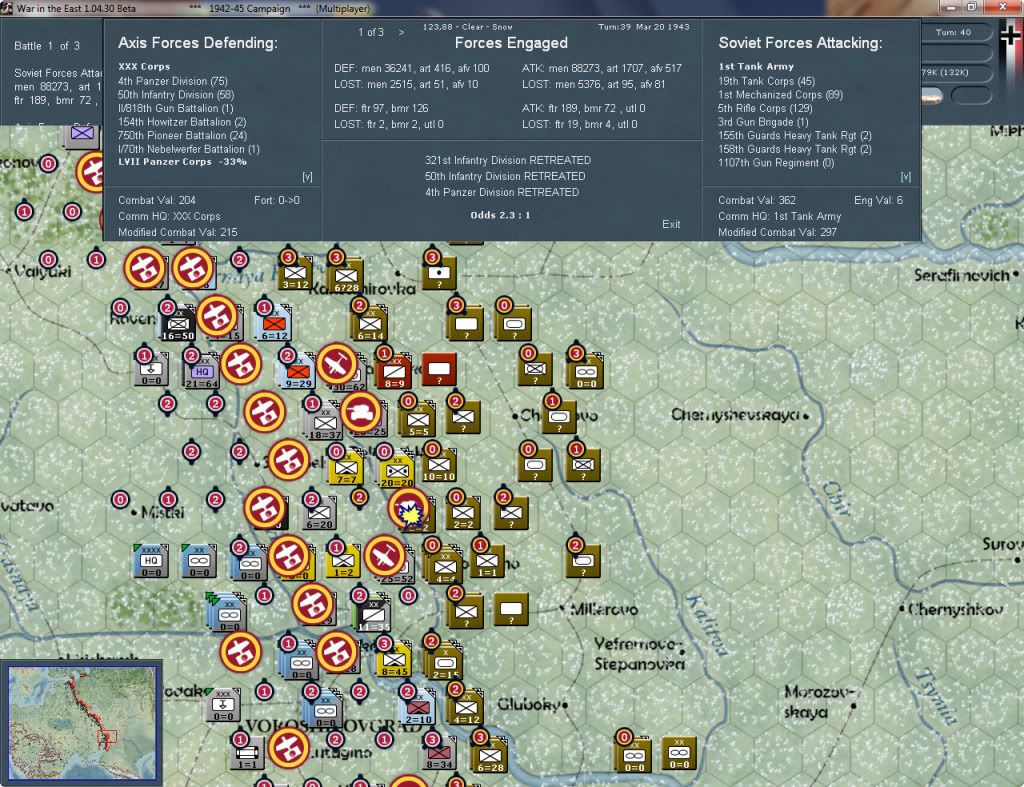Select the yellow infantry counter marked 8=45

(x=394, y=660)
